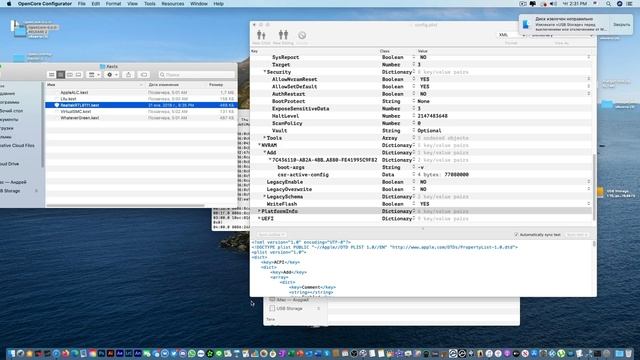640x360 pixels.
Task: Click the New Sibling toolbar icon
Action: tap(283, 36)
